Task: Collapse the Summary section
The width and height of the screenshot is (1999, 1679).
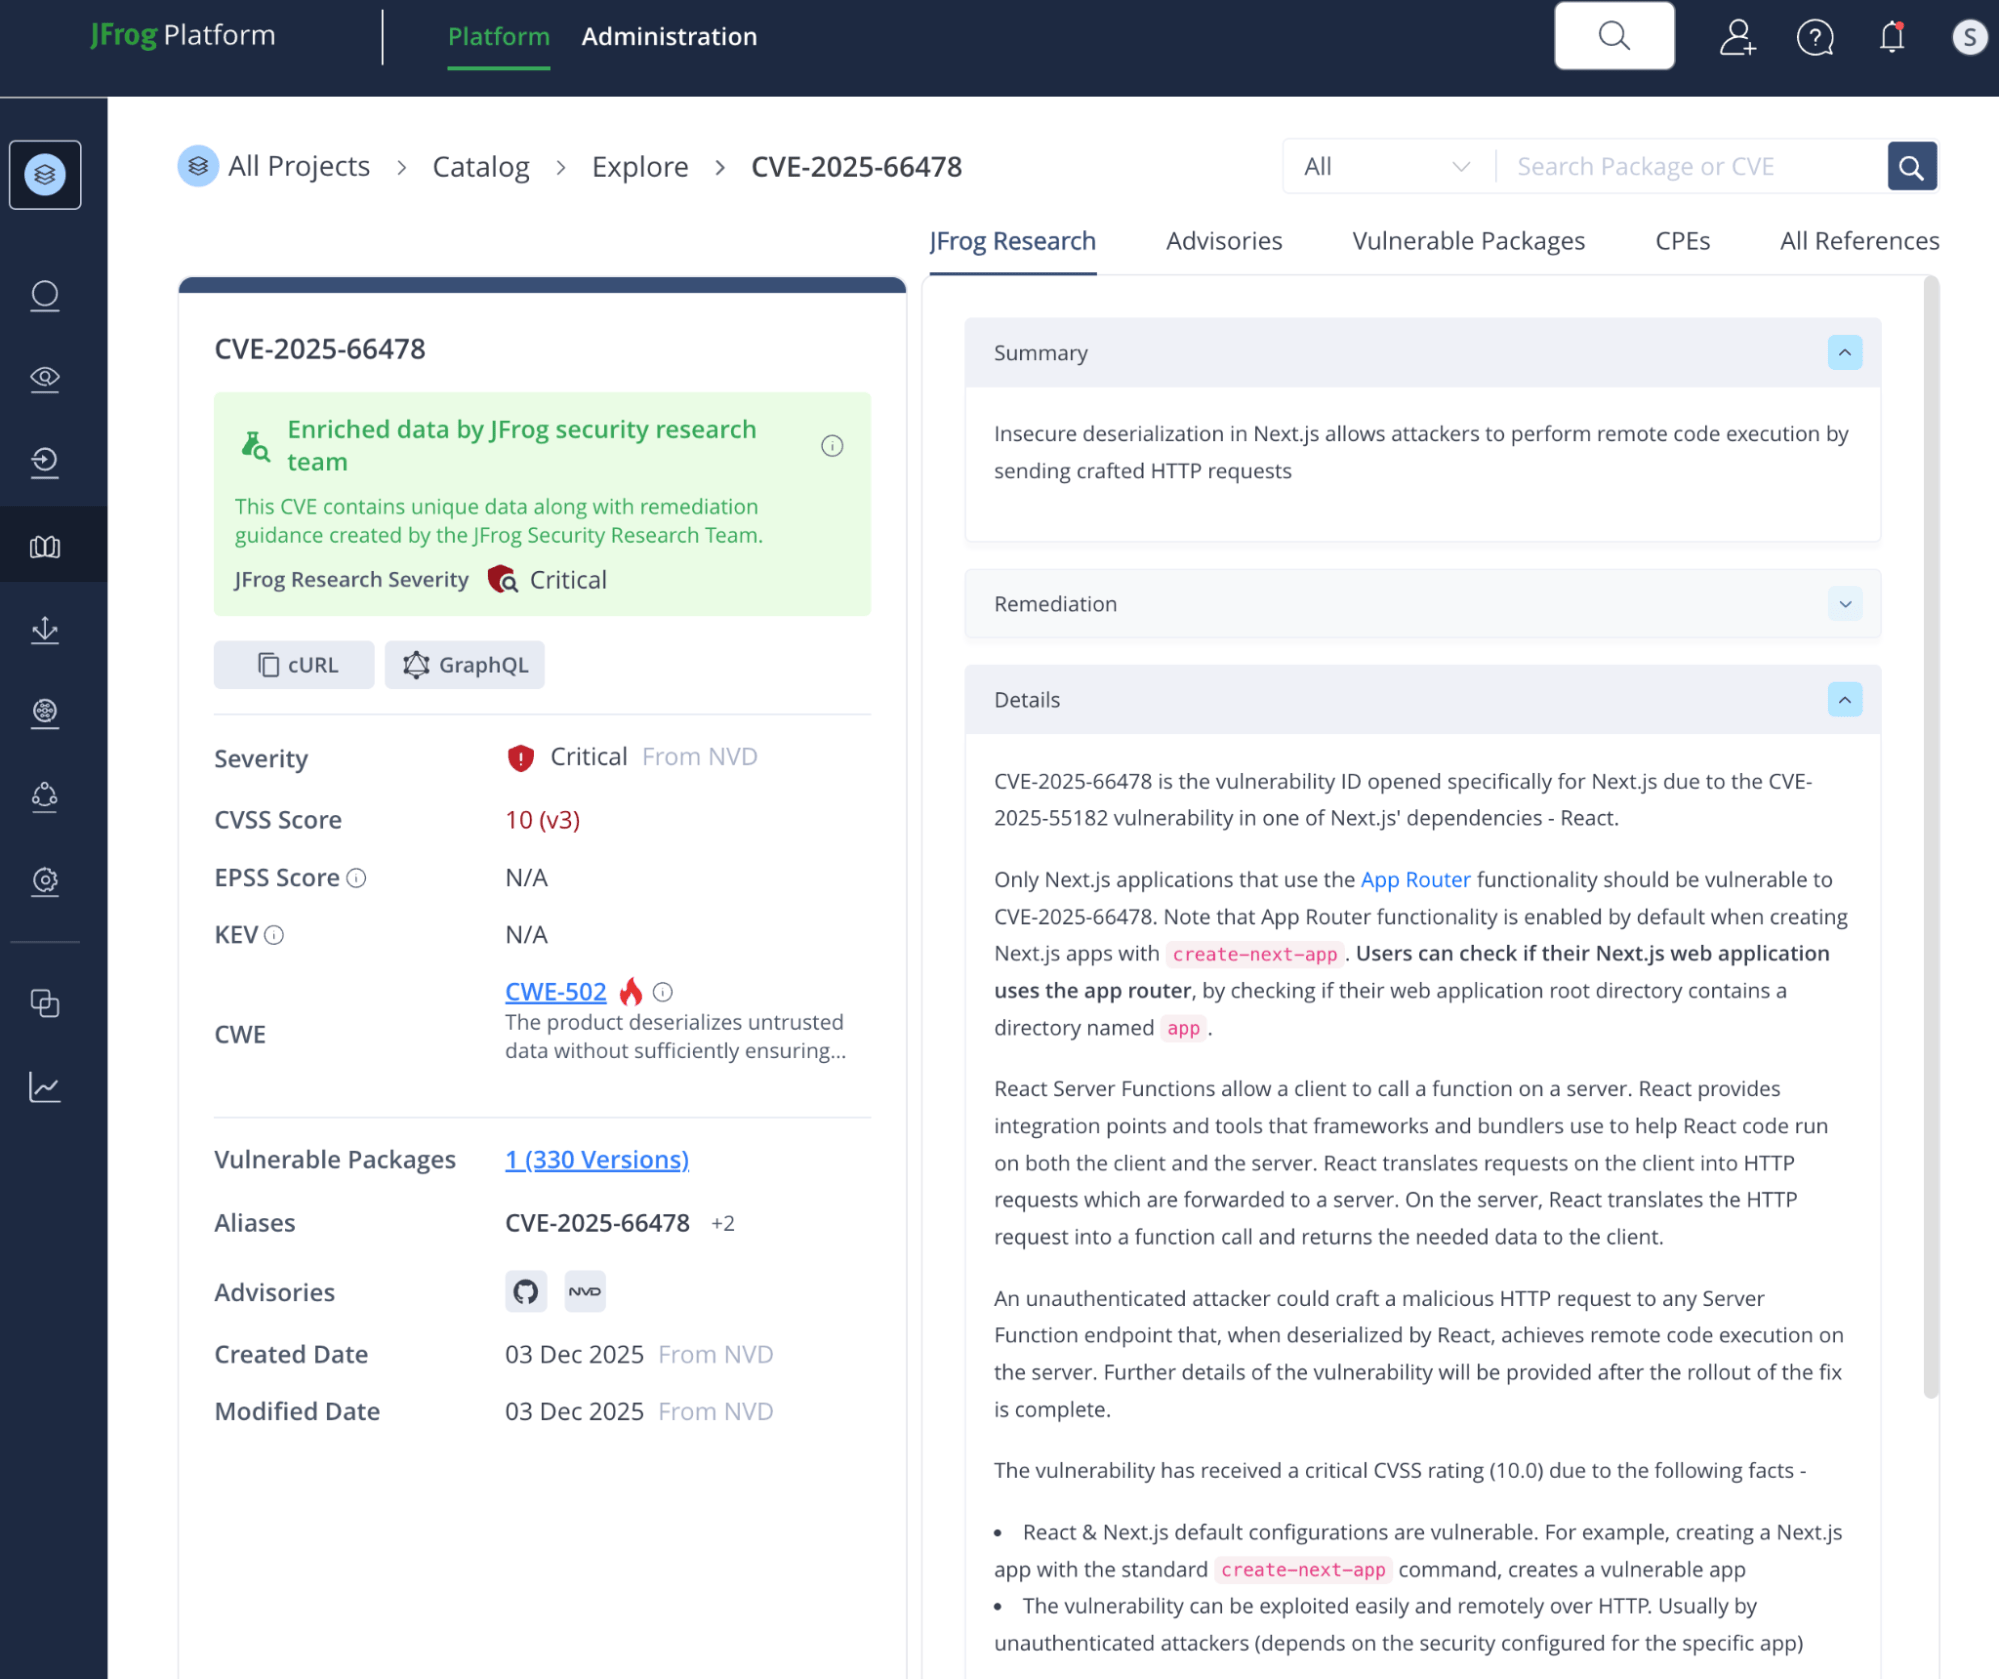Action: (x=1845, y=352)
